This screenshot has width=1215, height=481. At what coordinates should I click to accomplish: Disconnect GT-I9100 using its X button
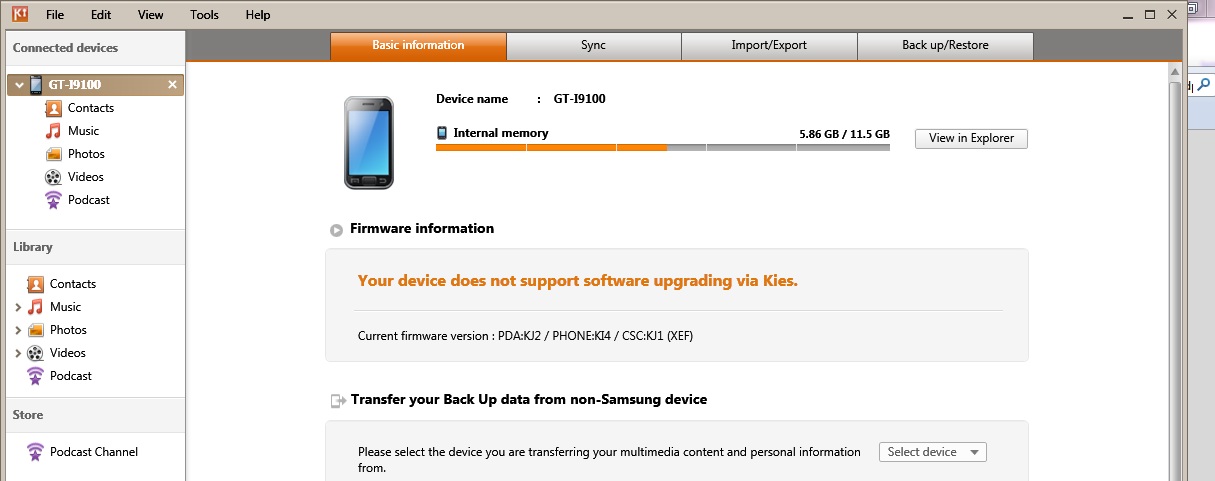[x=172, y=85]
